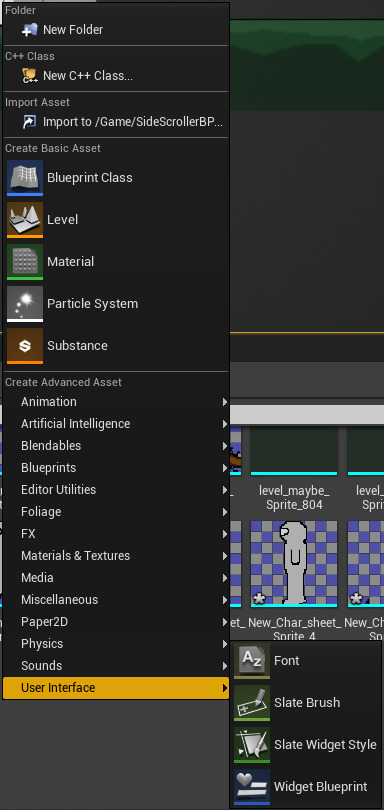Click the New_Char_sheet_Sprite_4 asset name
This screenshot has height=810, width=384.
pos(294,629)
